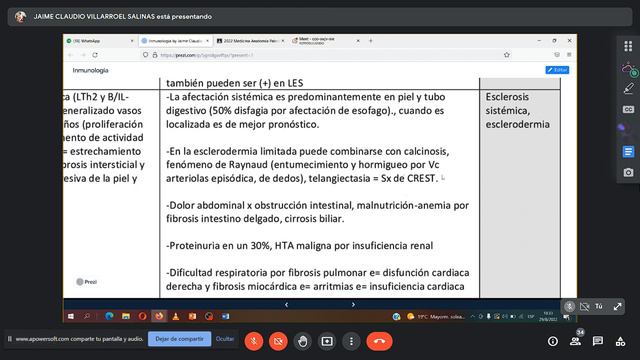Screen dimensions: 640x360
Task: Click Inmunologia presentation title
Action: (90, 70)
